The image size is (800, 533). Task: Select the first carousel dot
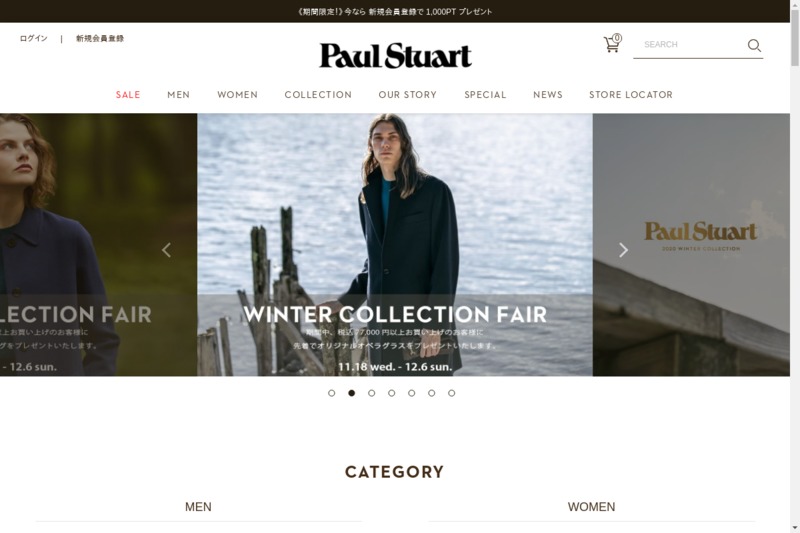(332, 393)
